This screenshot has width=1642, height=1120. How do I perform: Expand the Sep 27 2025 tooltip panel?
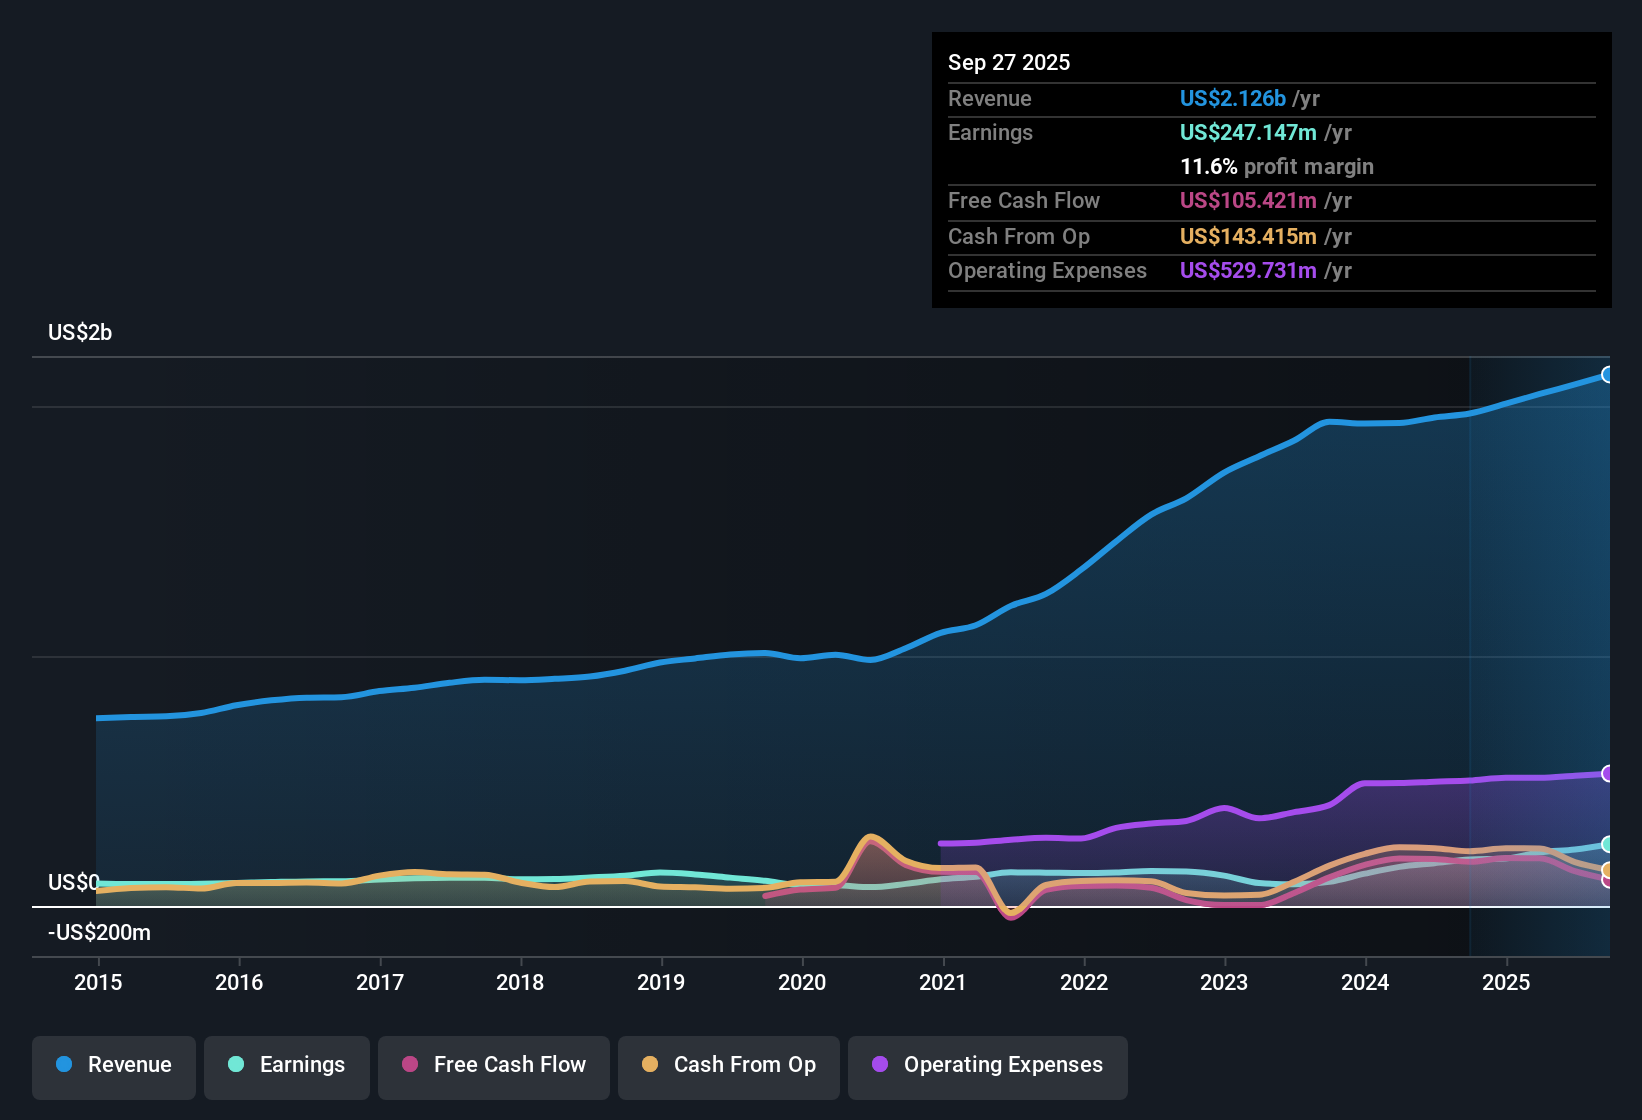pos(1009,62)
